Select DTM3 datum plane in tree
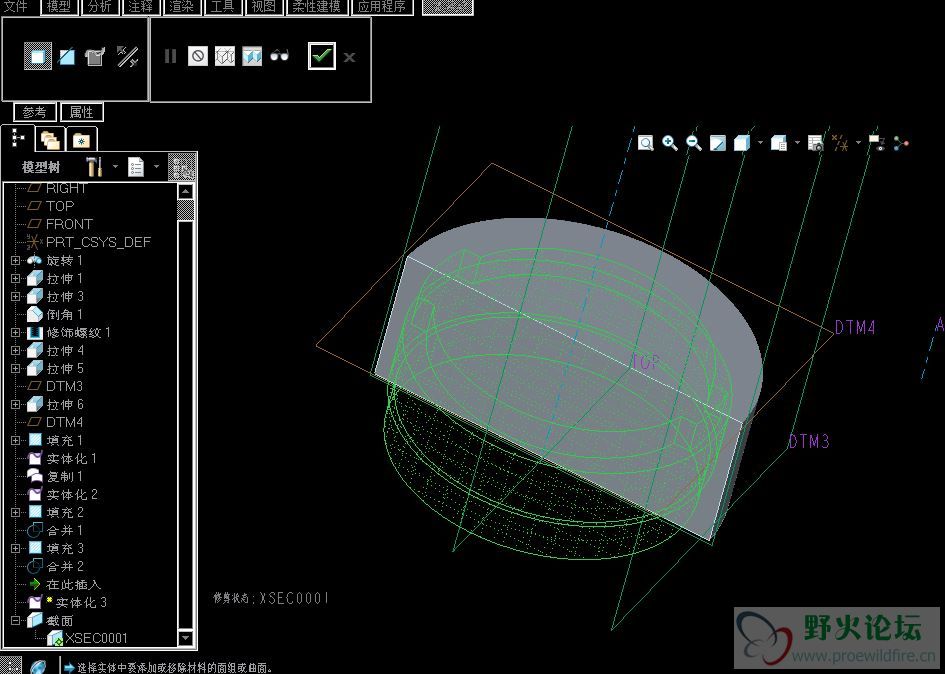The width and height of the screenshot is (945, 674). coord(55,386)
